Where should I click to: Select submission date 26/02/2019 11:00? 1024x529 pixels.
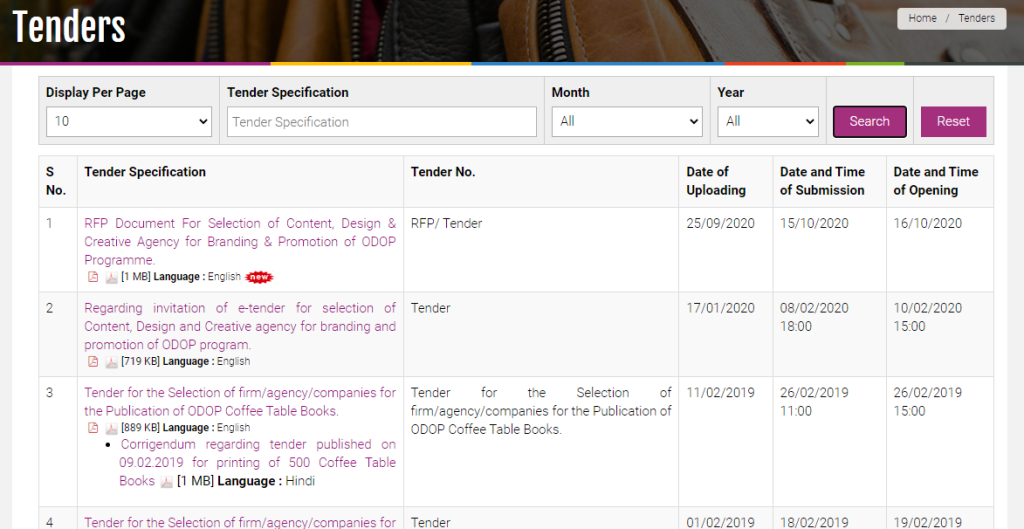pos(814,402)
